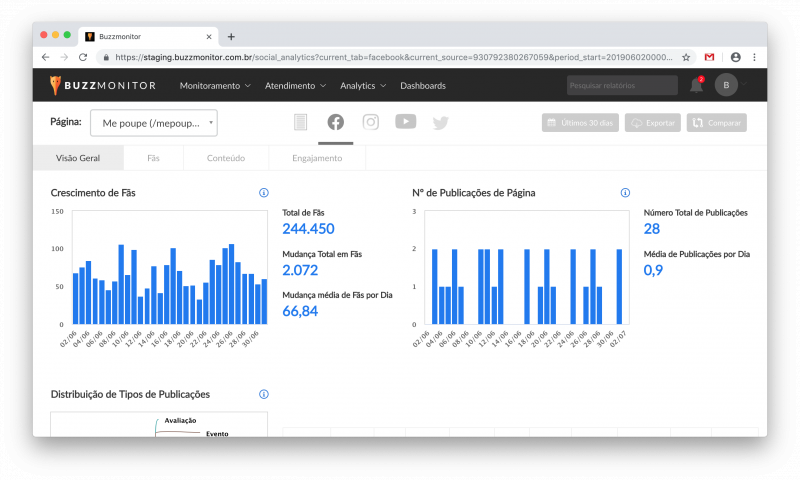Image resolution: width=800 pixels, height=480 pixels.
Task: Focus the Pesquisar relatórios search field
Action: tap(622, 85)
